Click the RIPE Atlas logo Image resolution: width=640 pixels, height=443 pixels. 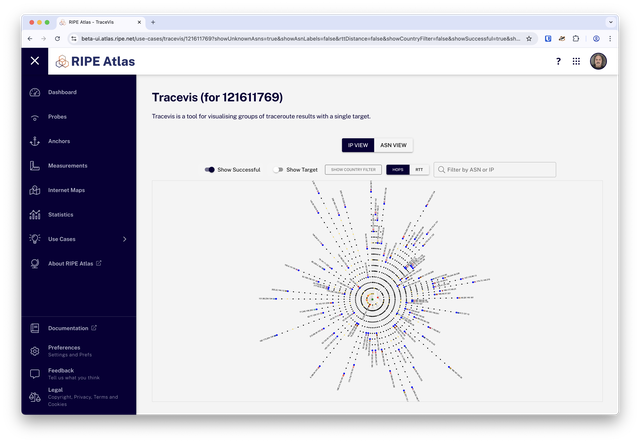pos(95,61)
